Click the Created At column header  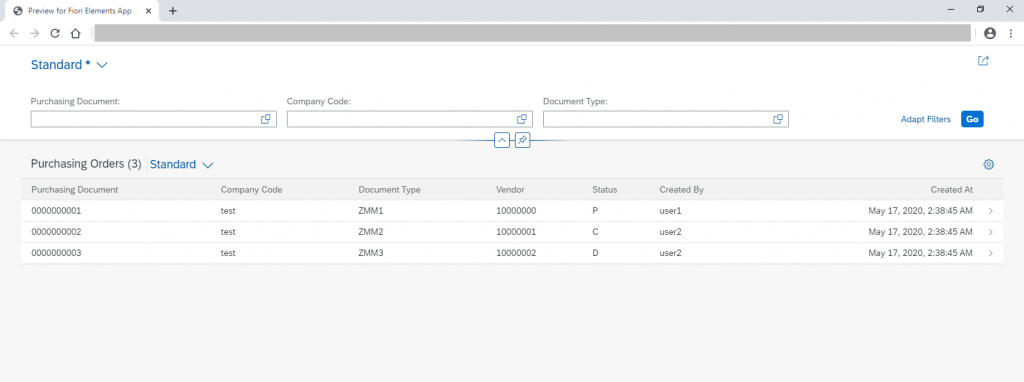tap(952, 190)
